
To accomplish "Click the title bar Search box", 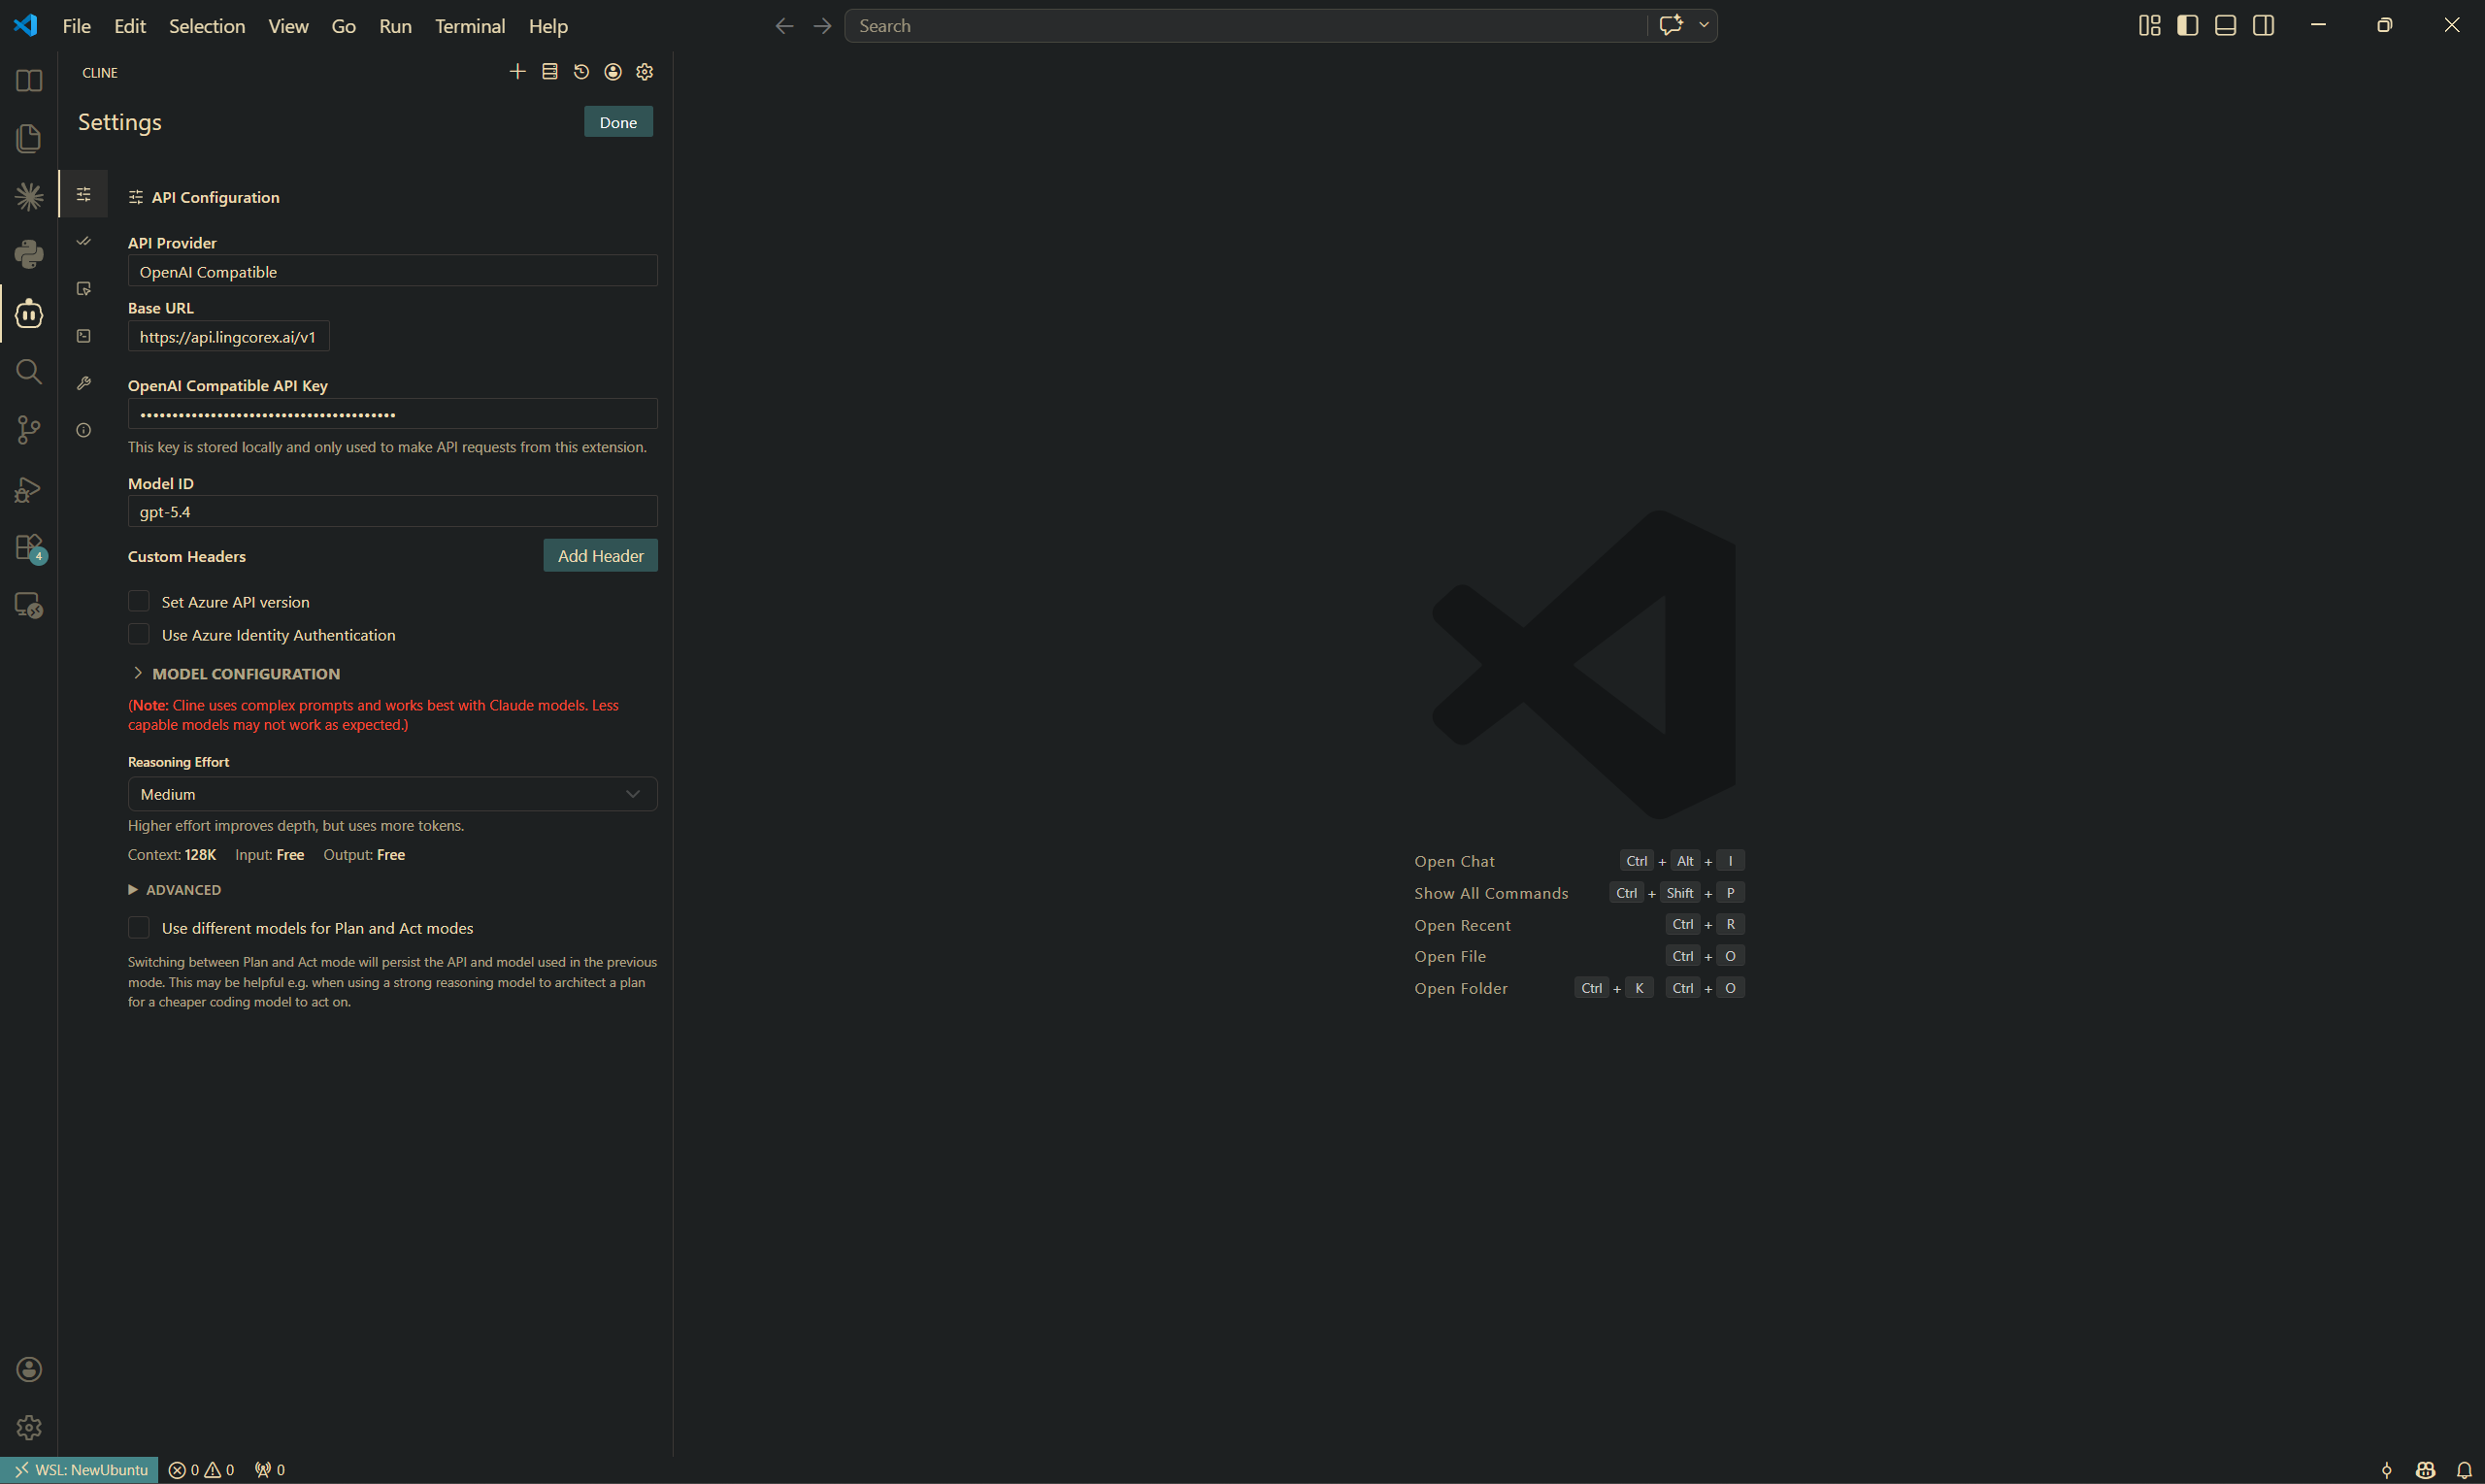I will [1245, 26].
